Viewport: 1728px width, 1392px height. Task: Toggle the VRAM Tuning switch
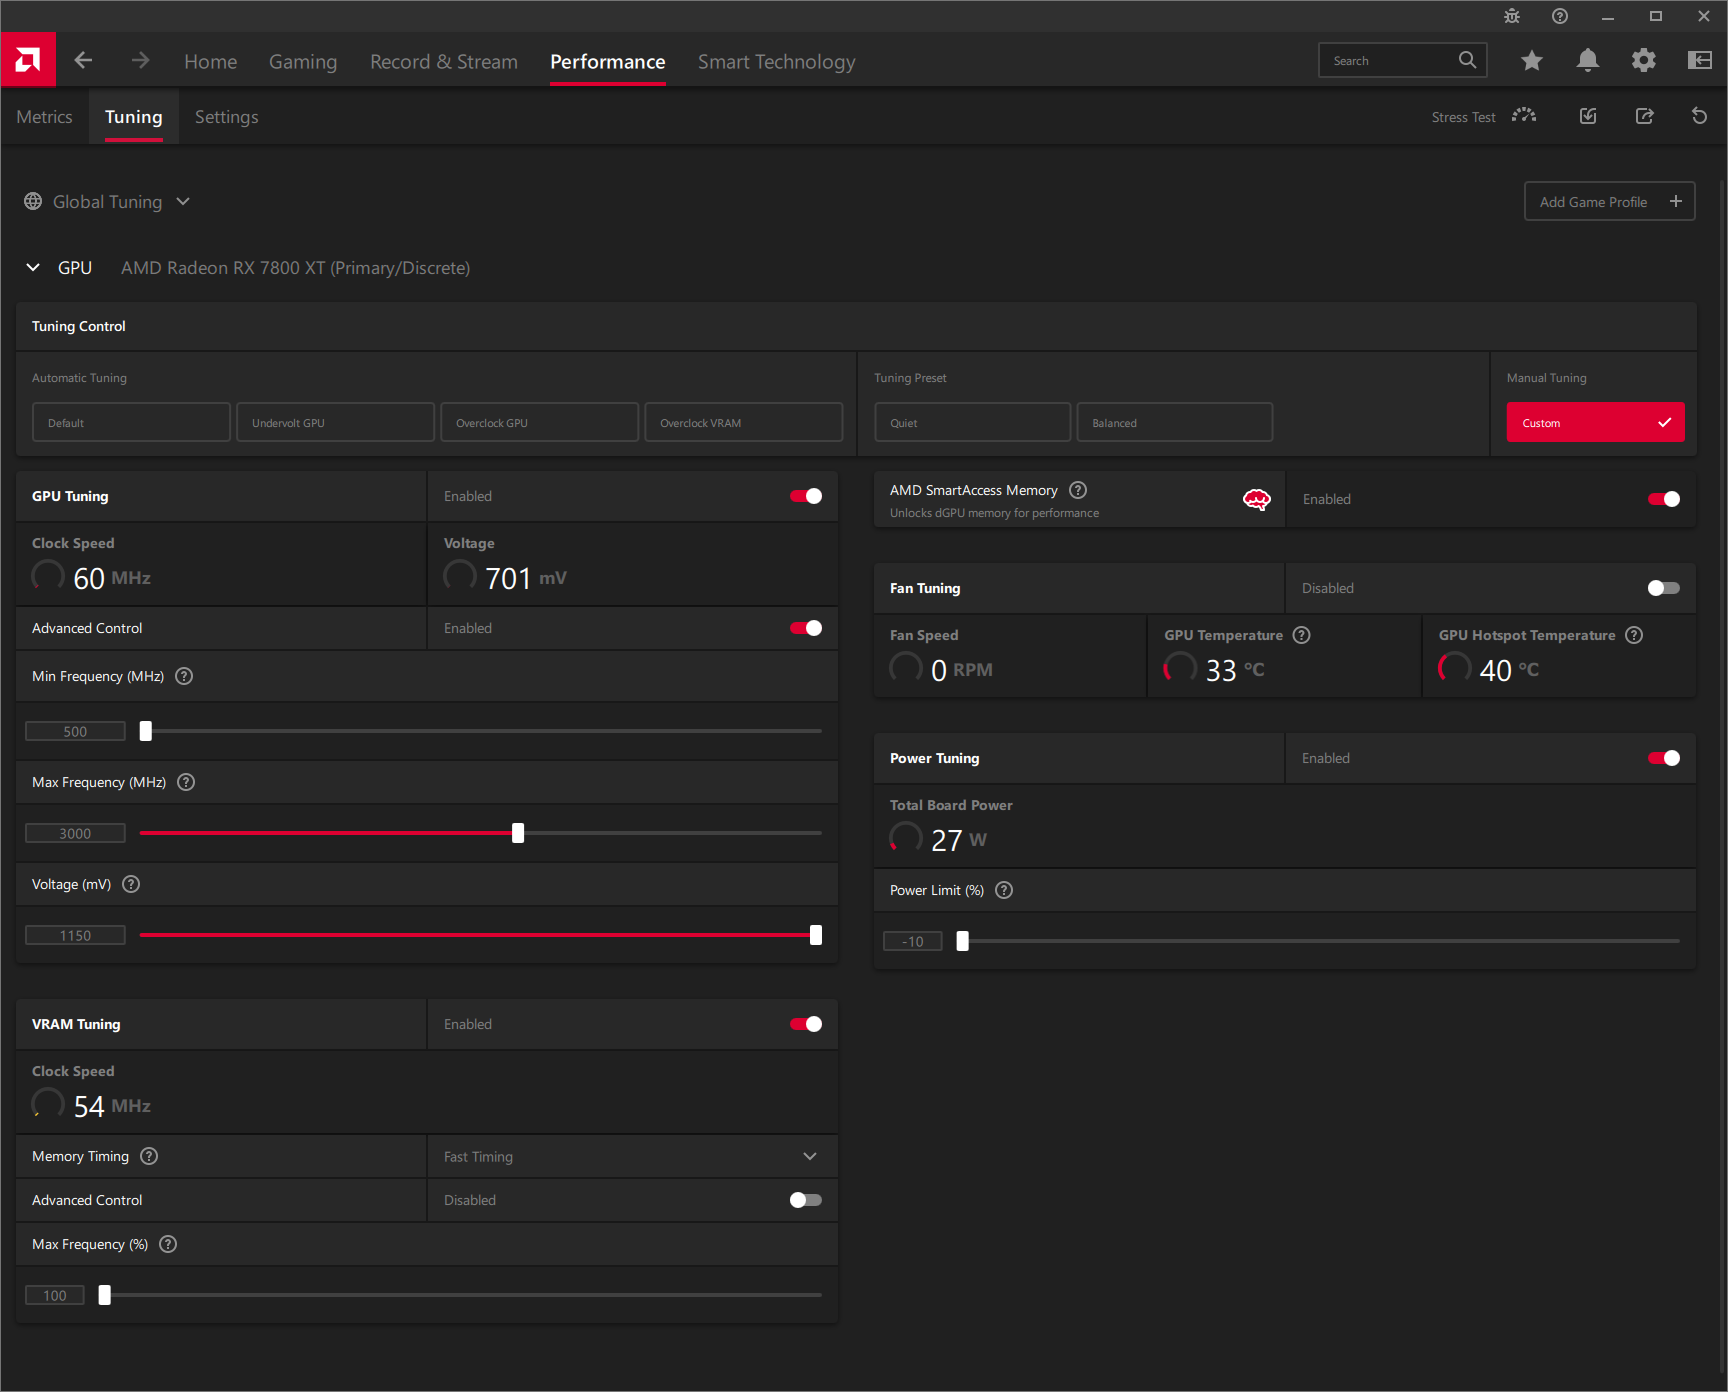[806, 1024]
